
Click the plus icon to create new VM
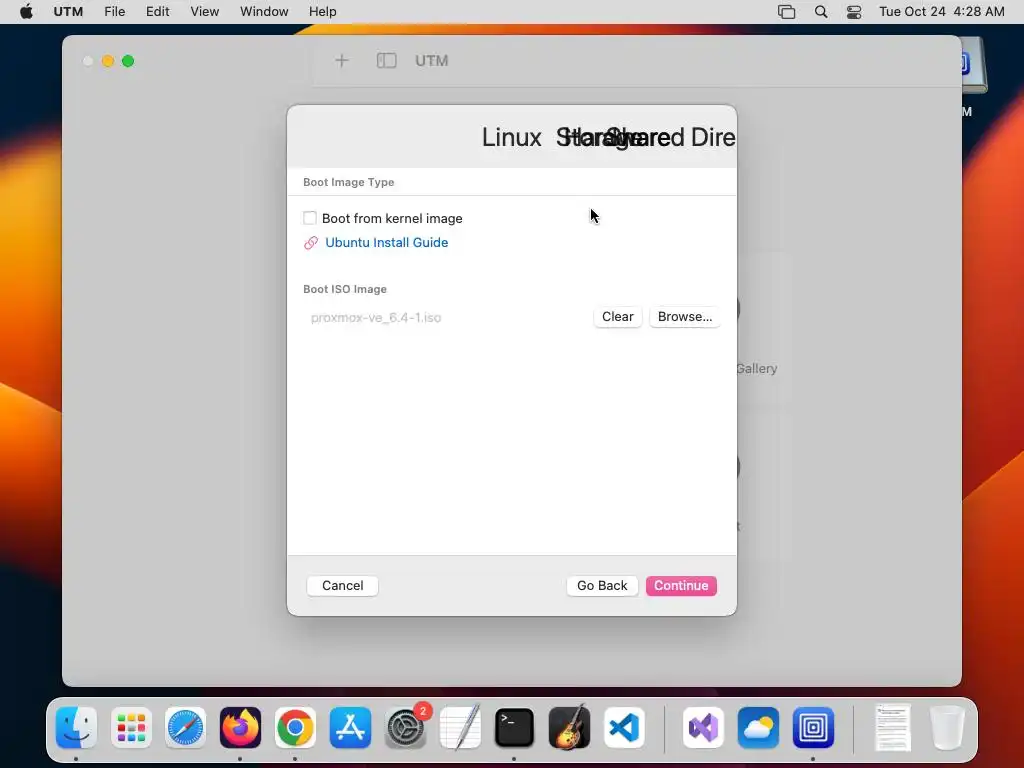click(x=342, y=61)
